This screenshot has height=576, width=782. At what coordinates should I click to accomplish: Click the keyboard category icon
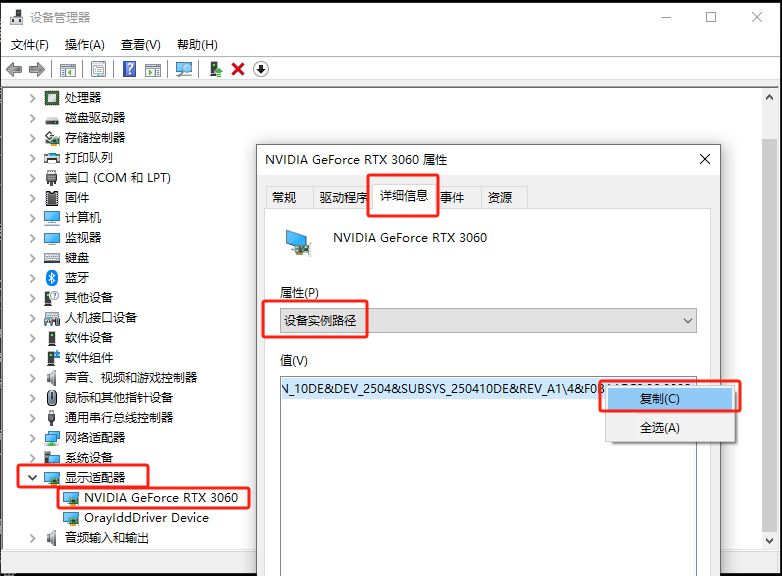coord(52,258)
